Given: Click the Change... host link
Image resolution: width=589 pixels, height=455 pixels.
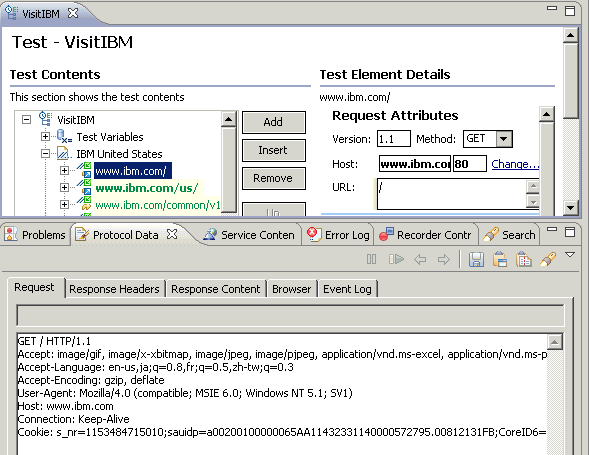Looking at the screenshot, I should [x=515, y=164].
